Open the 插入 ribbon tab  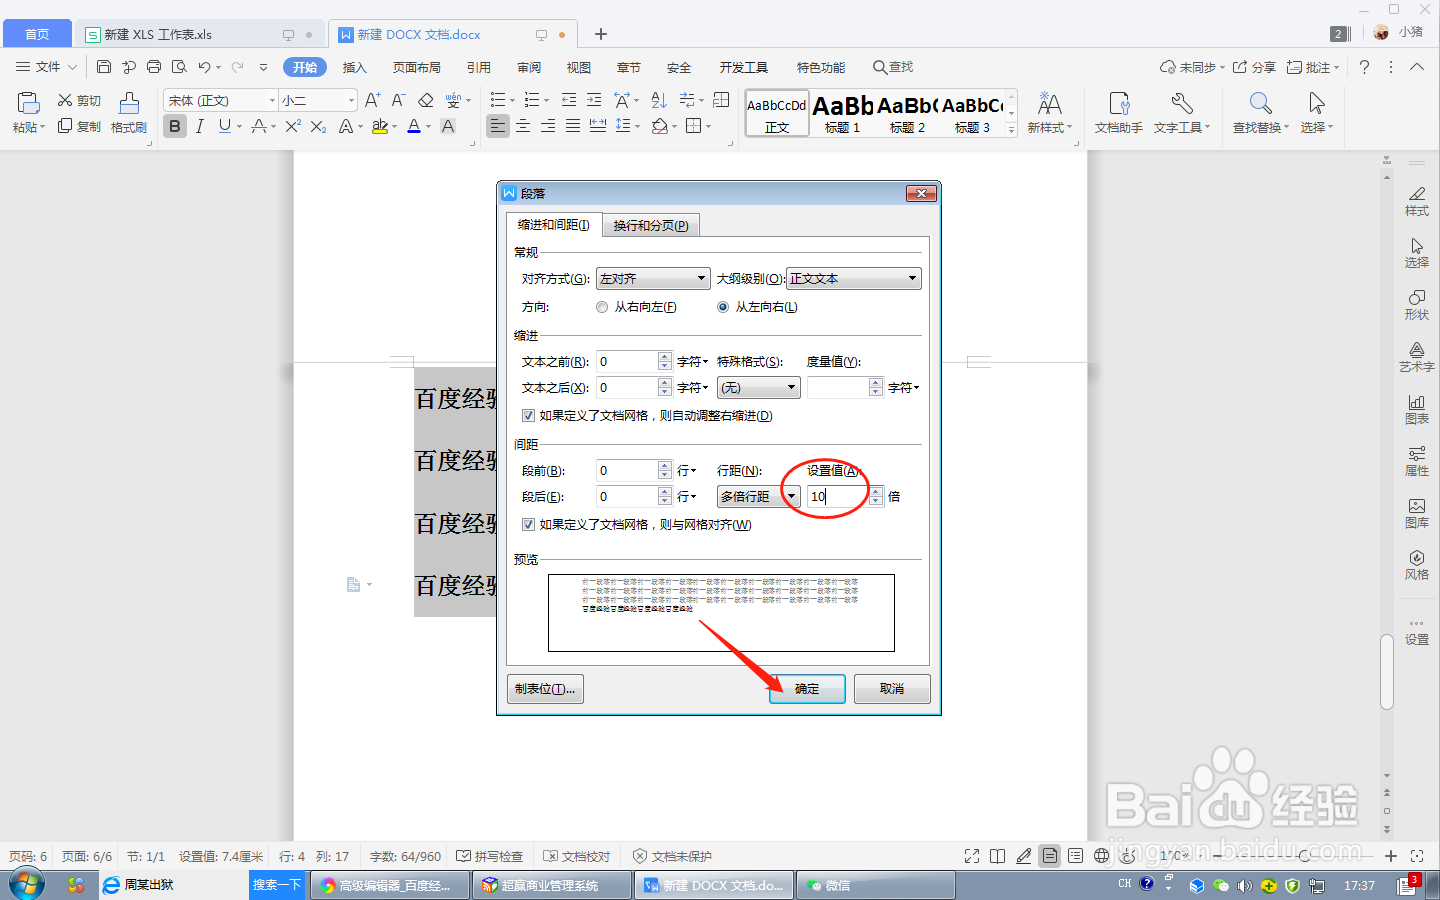click(x=355, y=67)
